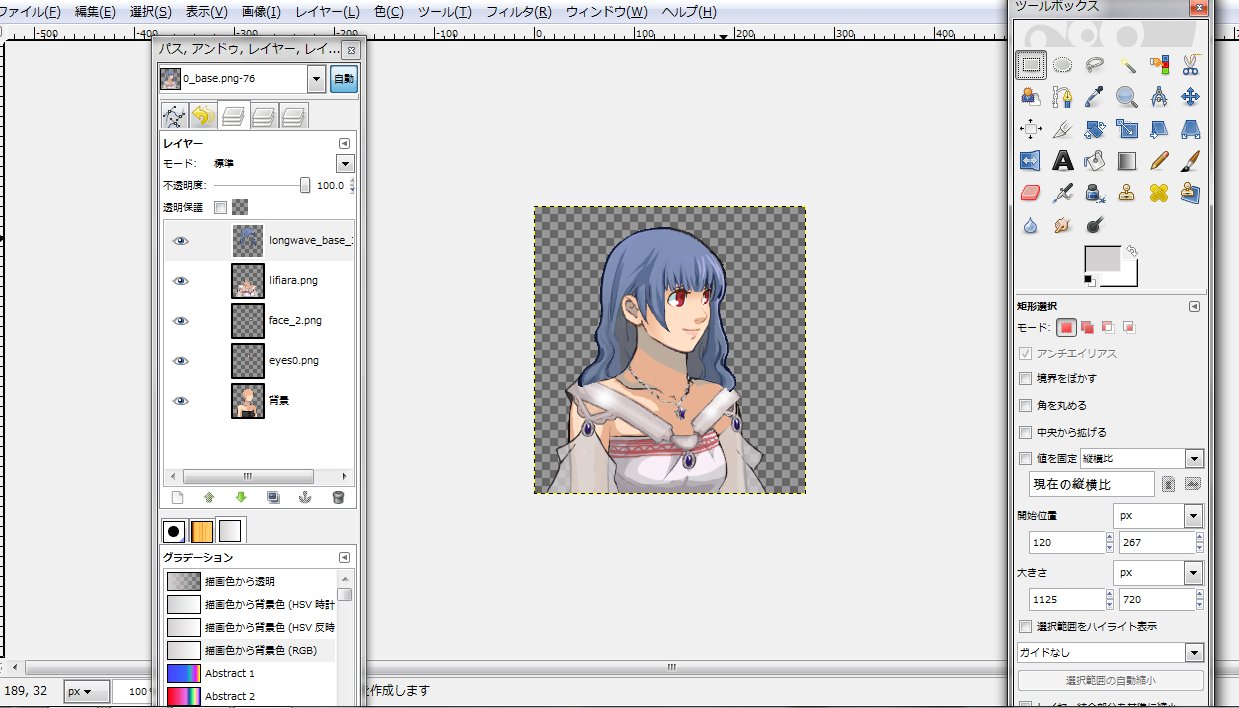Open the レイヤー menu in menu bar

(x=327, y=12)
